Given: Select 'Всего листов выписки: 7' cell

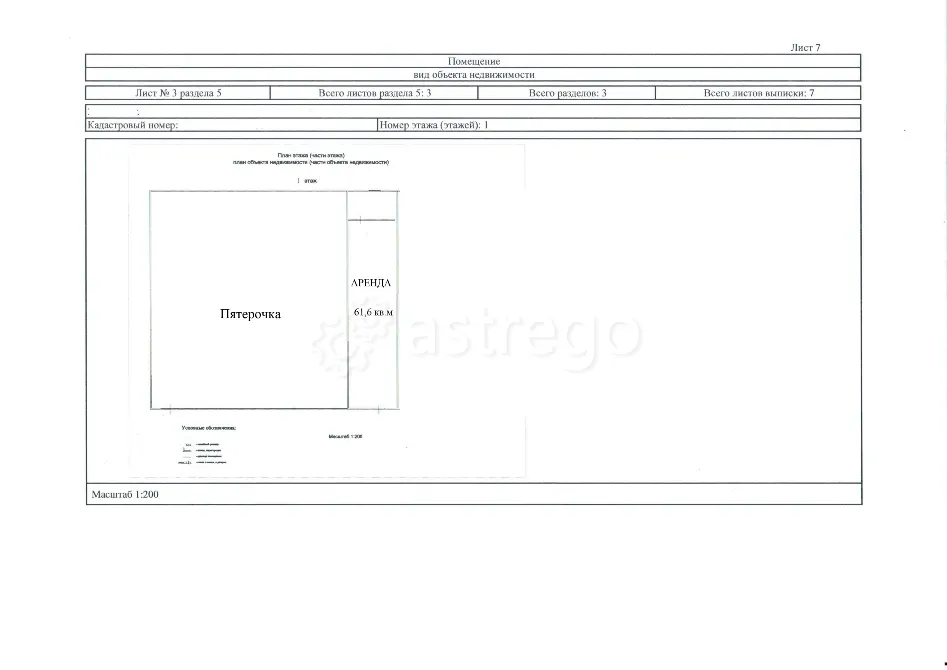Looking at the screenshot, I should pyautogui.click(x=758, y=93).
